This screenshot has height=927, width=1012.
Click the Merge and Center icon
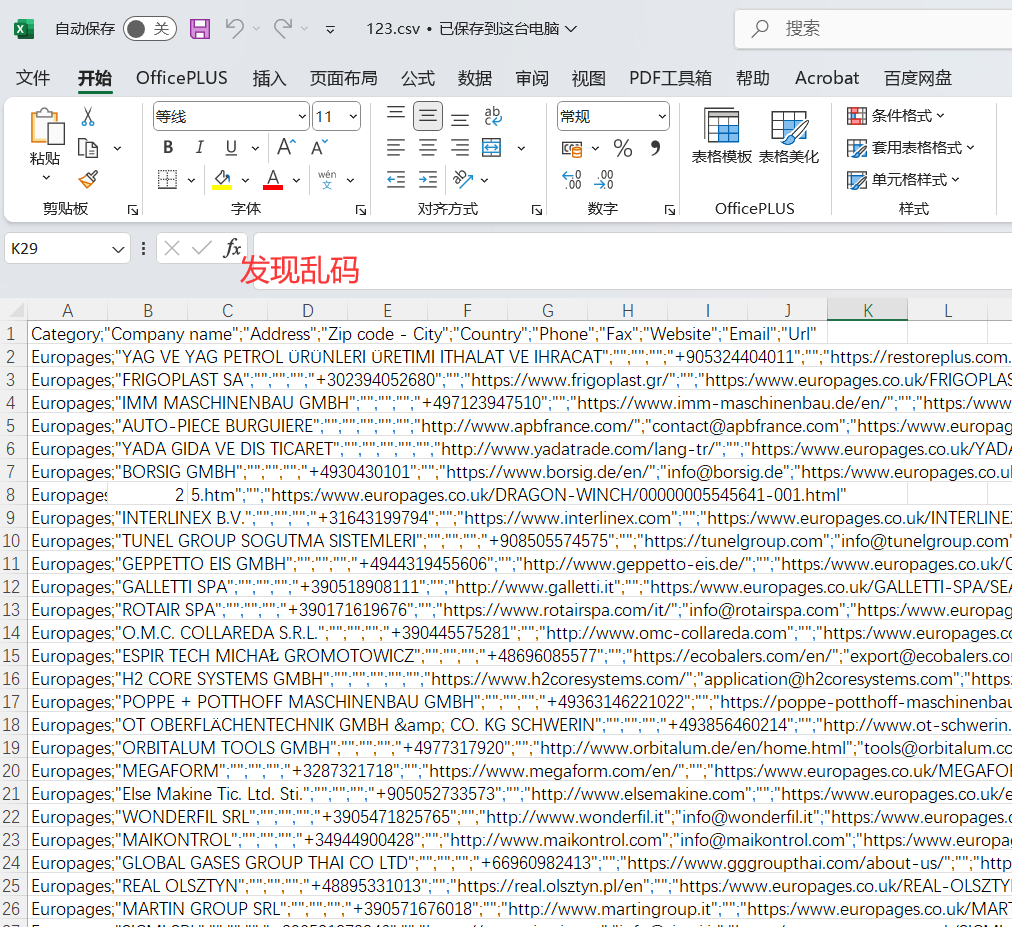click(491, 147)
